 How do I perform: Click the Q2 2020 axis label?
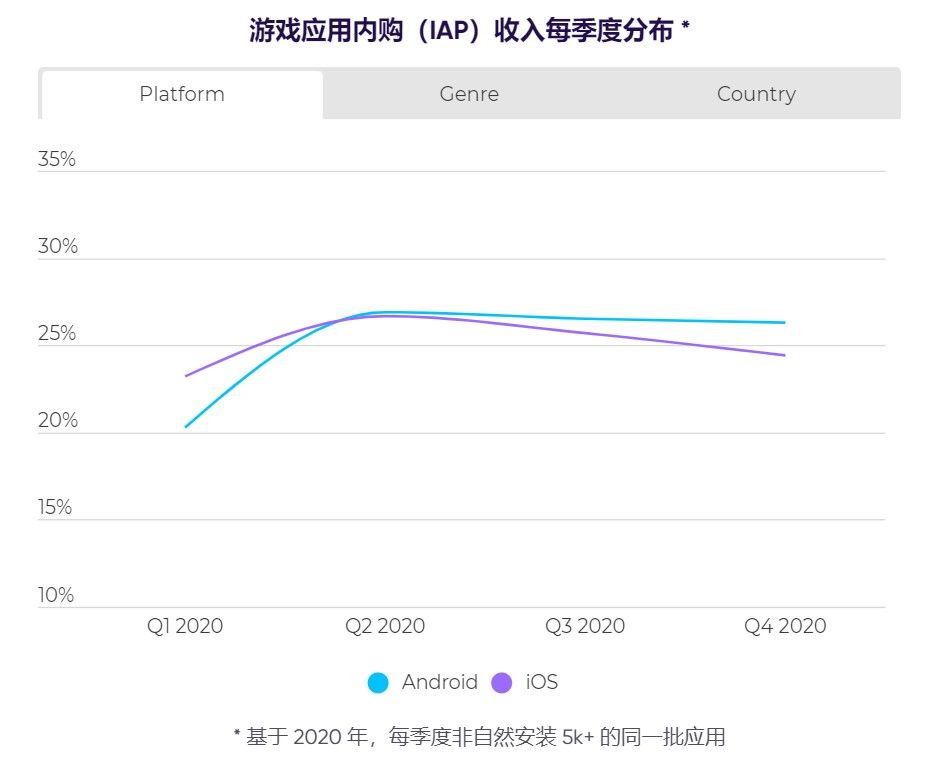click(x=385, y=626)
